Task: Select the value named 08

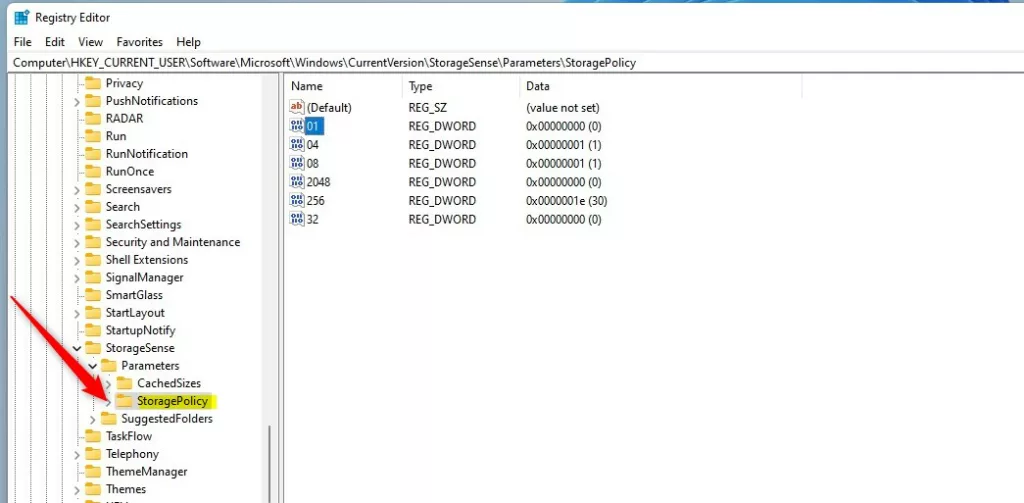Action: coord(312,163)
